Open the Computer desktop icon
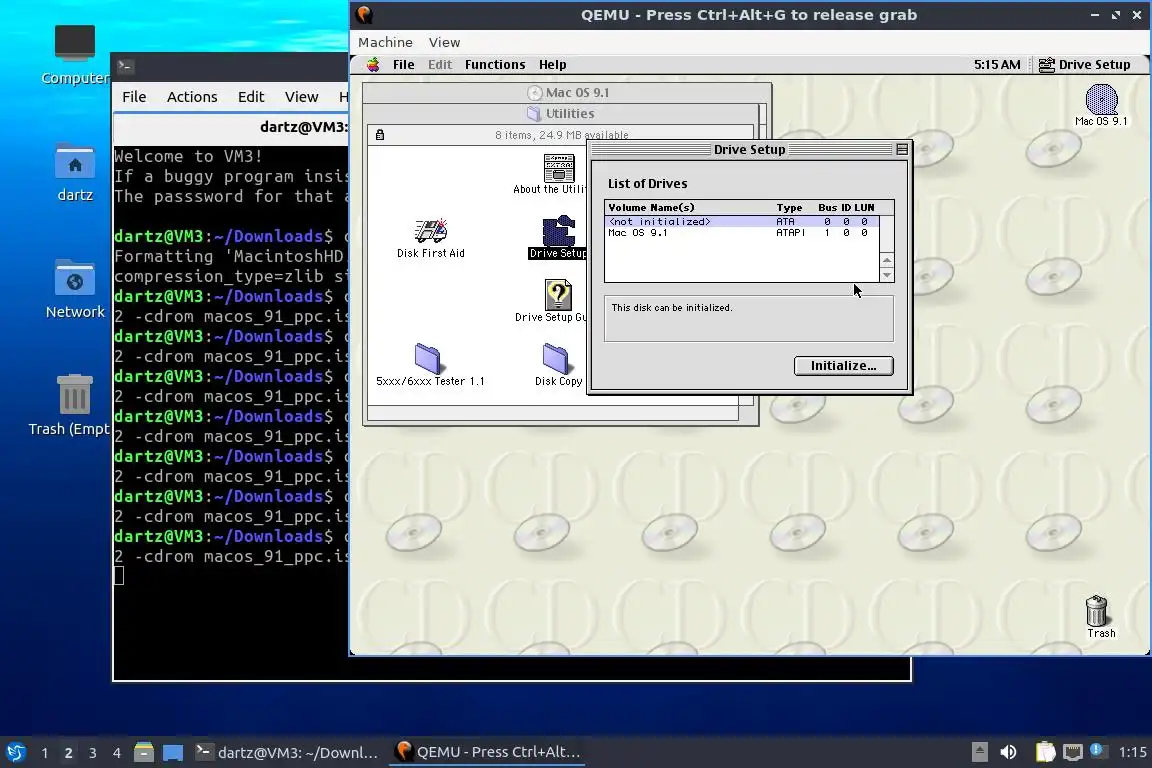The height and width of the screenshot is (768, 1152). point(75,43)
